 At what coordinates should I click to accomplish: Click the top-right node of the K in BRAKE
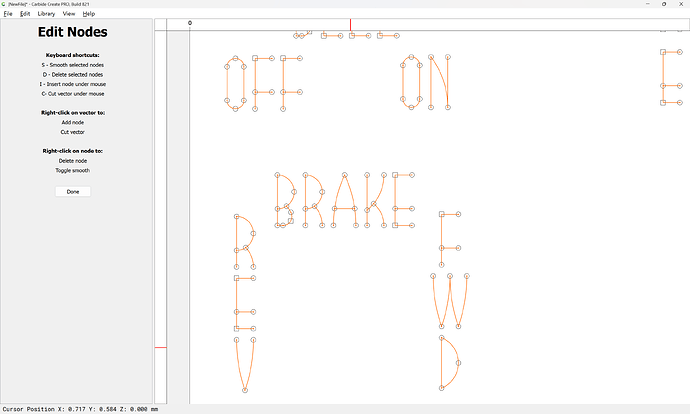[x=385, y=174]
